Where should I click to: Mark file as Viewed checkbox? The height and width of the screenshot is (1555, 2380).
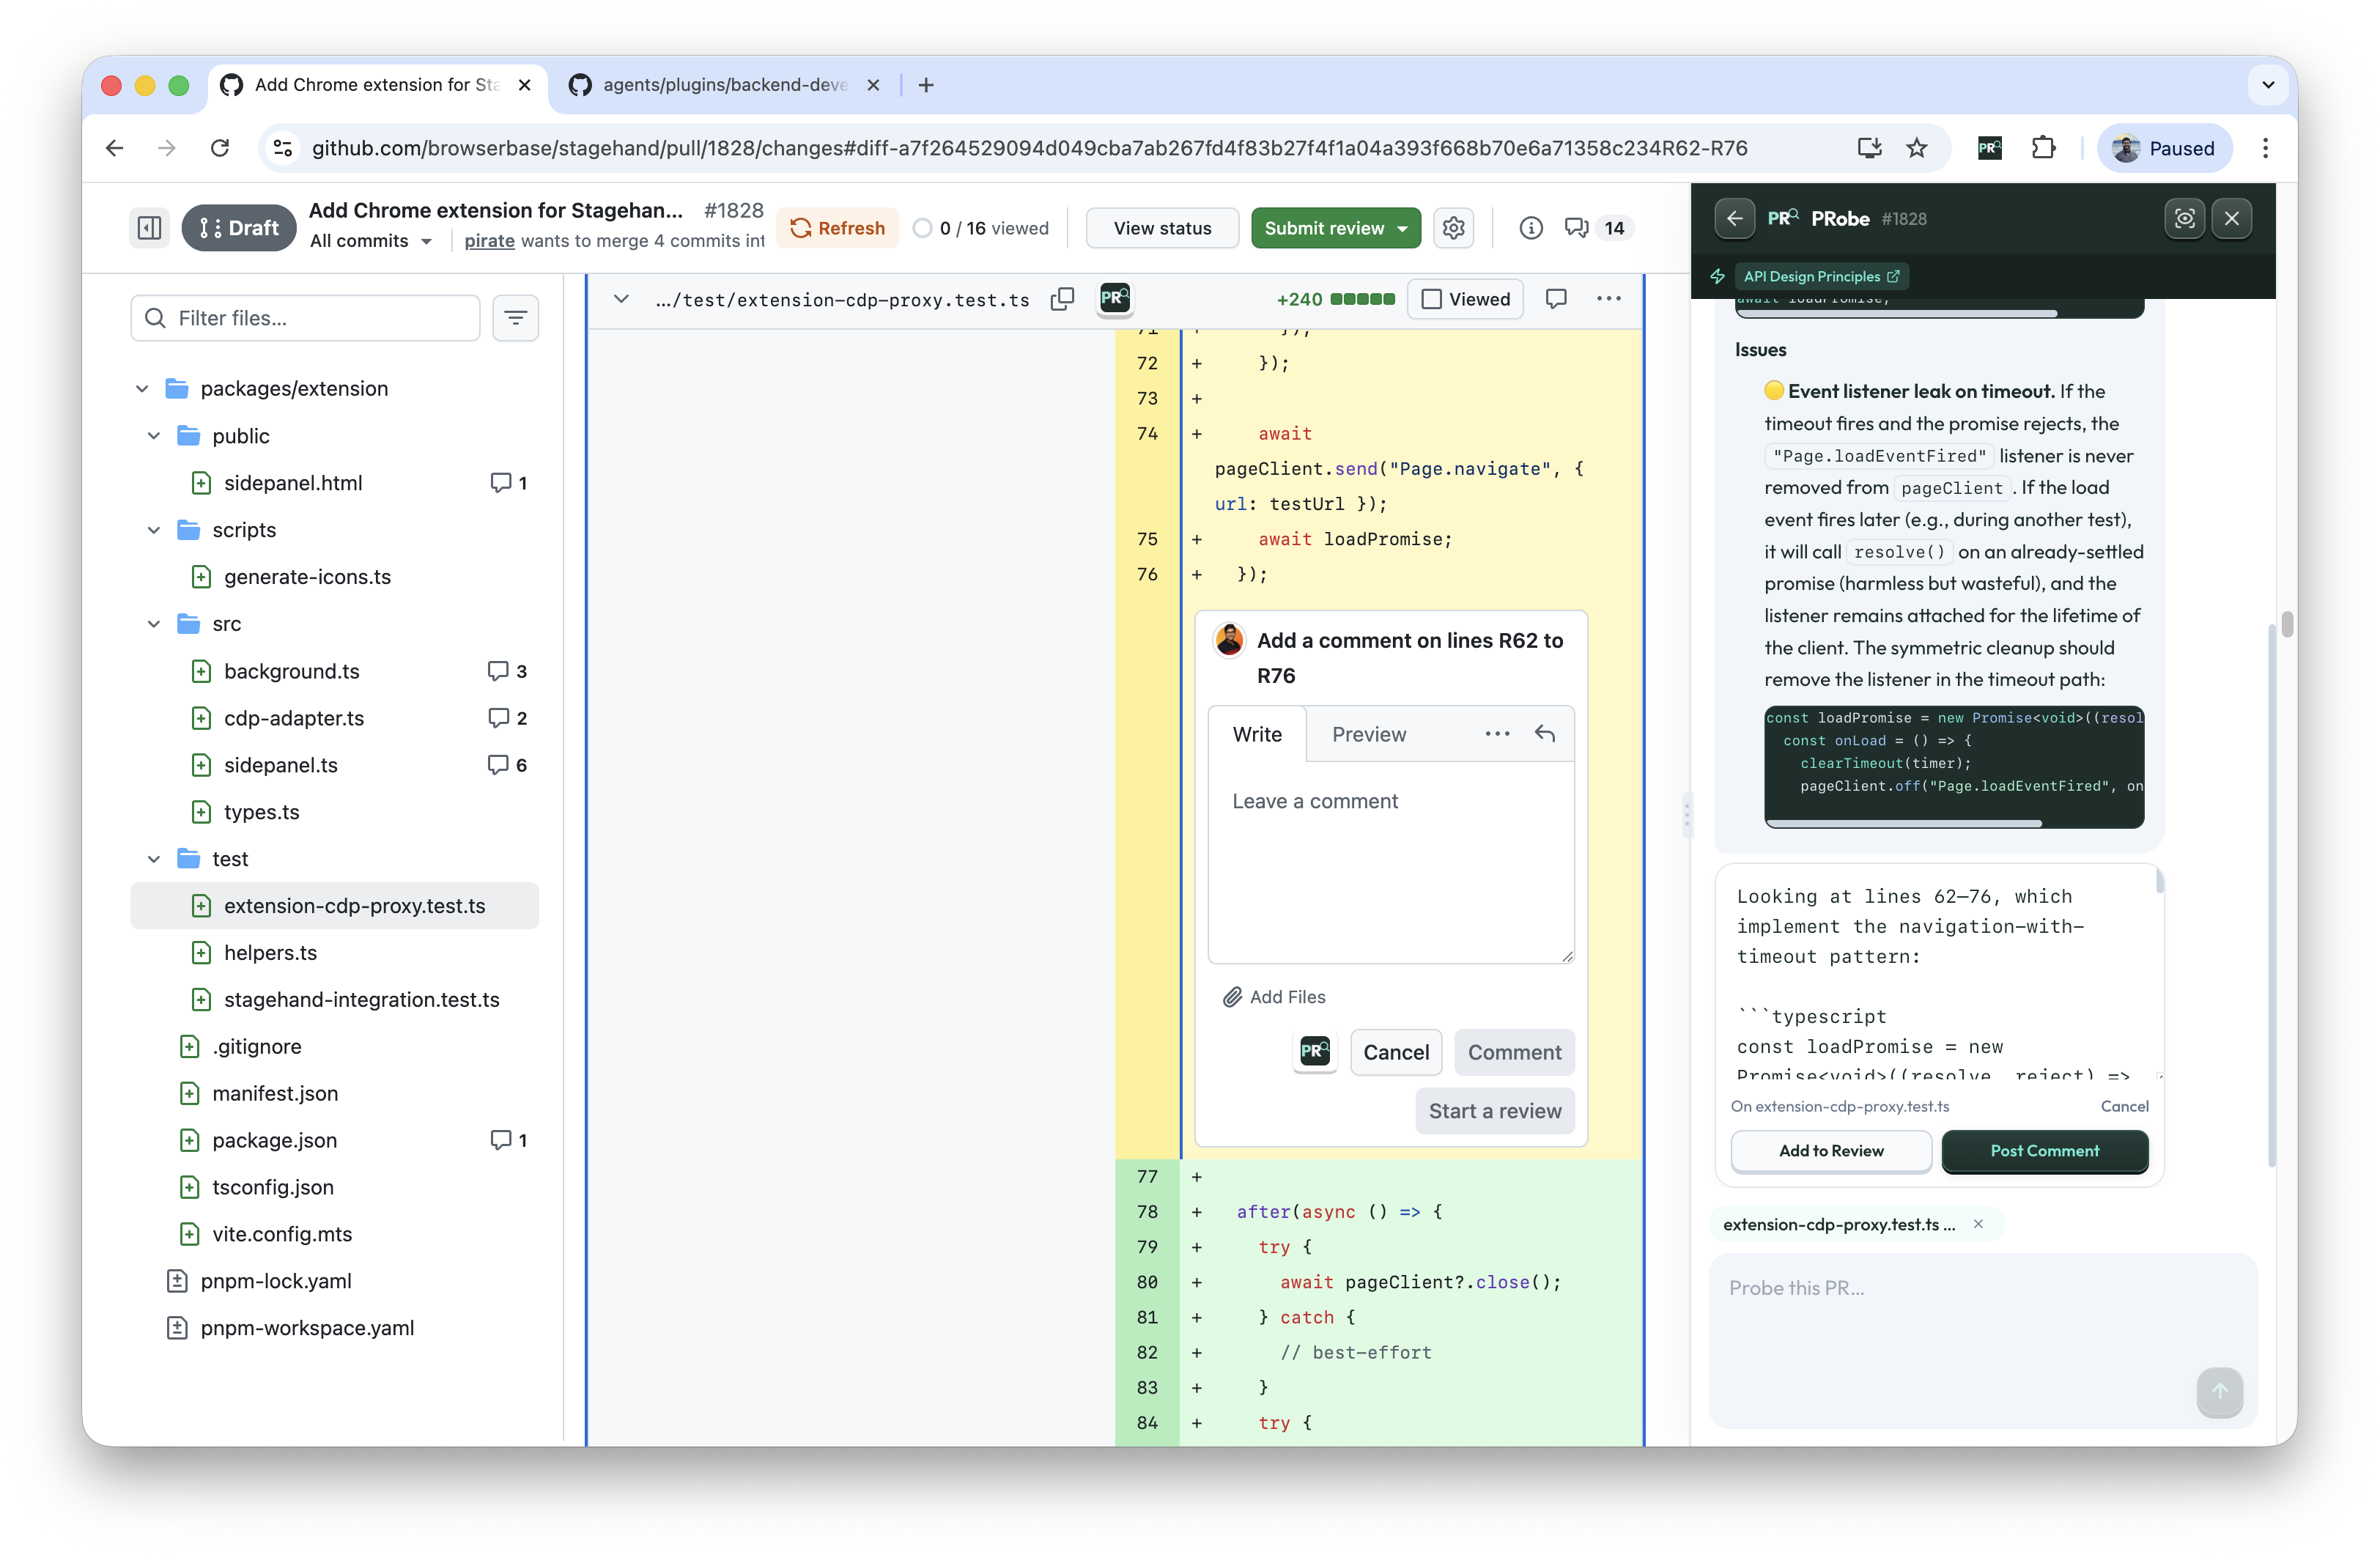point(1432,299)
